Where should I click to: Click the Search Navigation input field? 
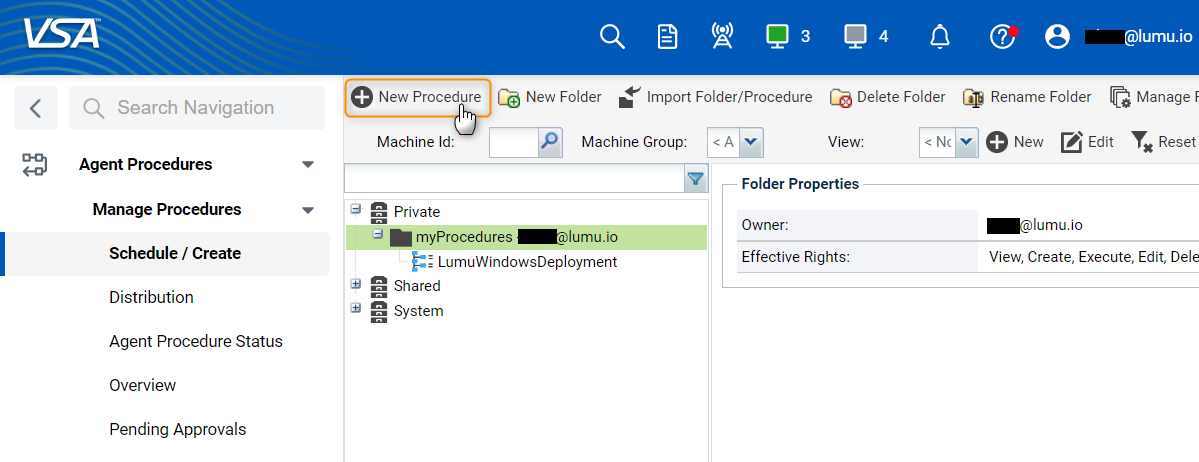click(196, 108)
